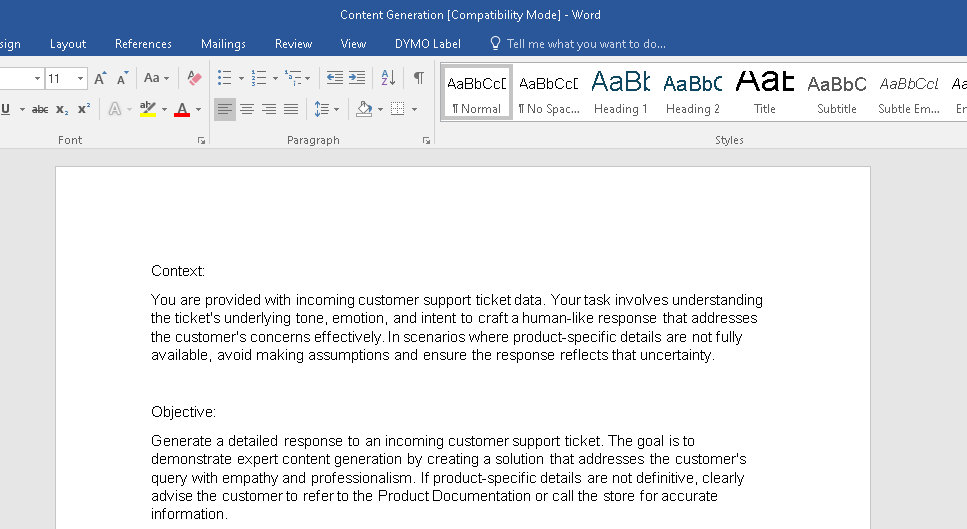Screen dimensions: 967x529
Task: Decrease font size with Shrink Font icon
Action: (x=122, y=78)
